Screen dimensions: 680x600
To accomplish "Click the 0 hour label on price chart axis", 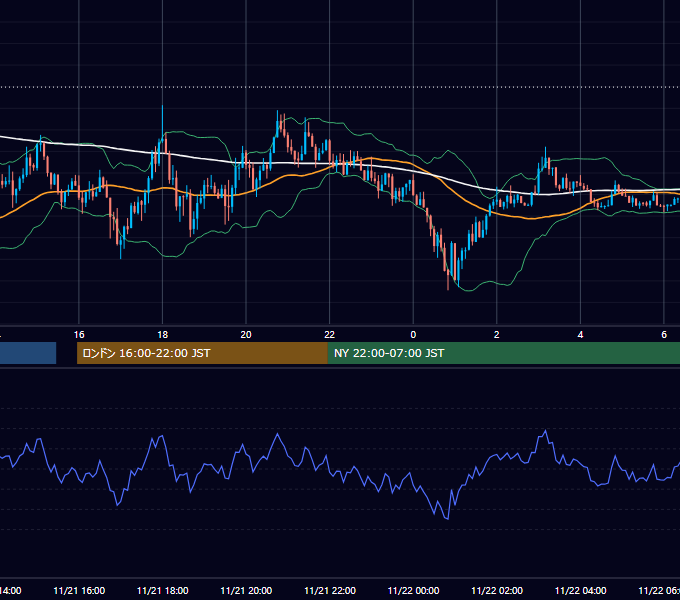I will 413,335.
